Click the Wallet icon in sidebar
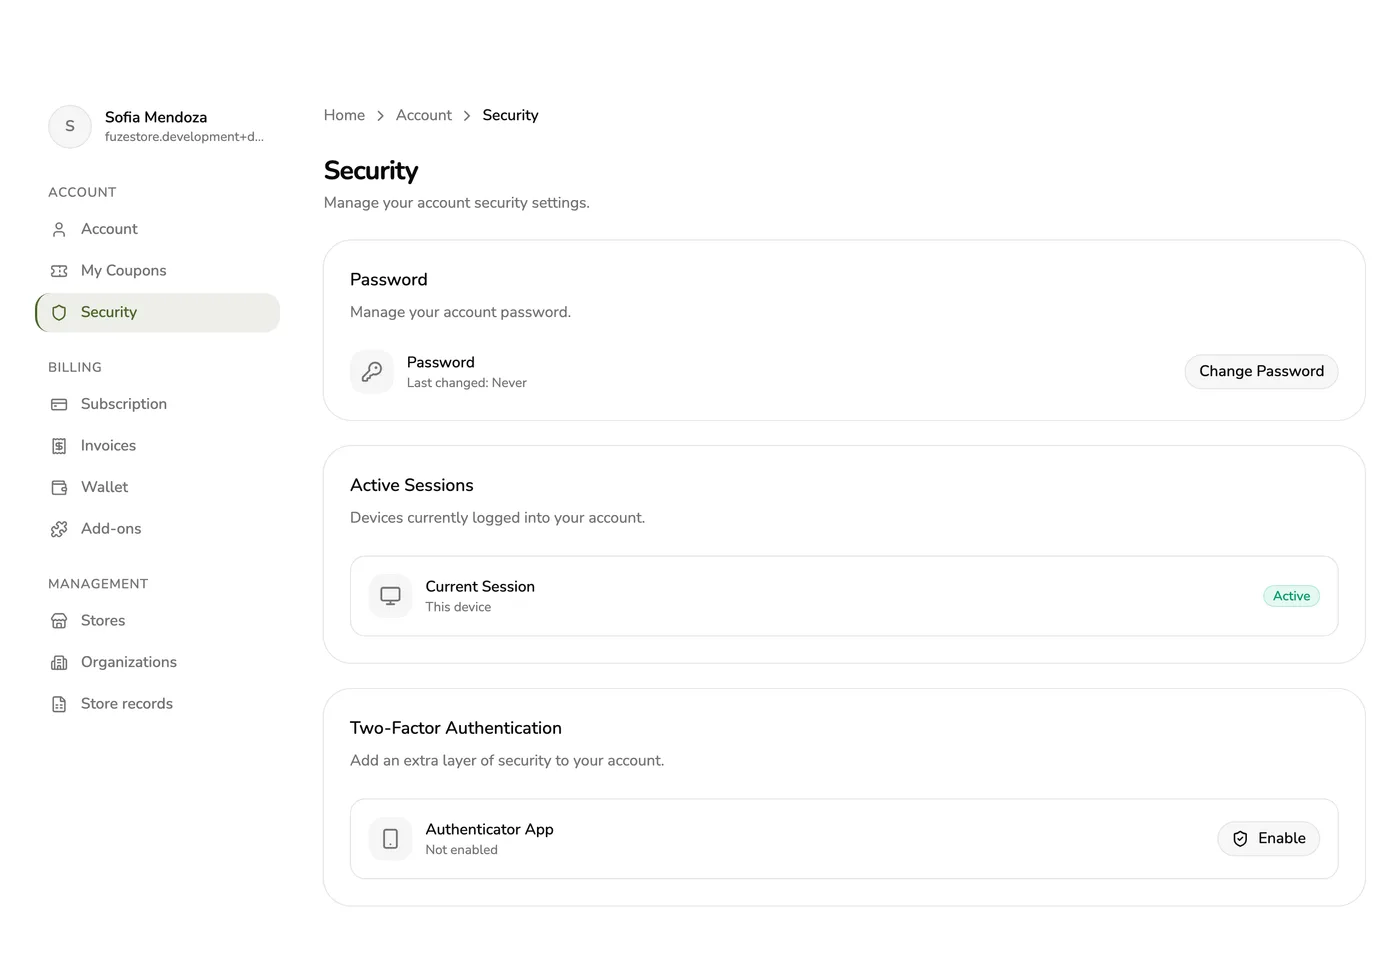 pyautogui.click(x=59, y=487)
